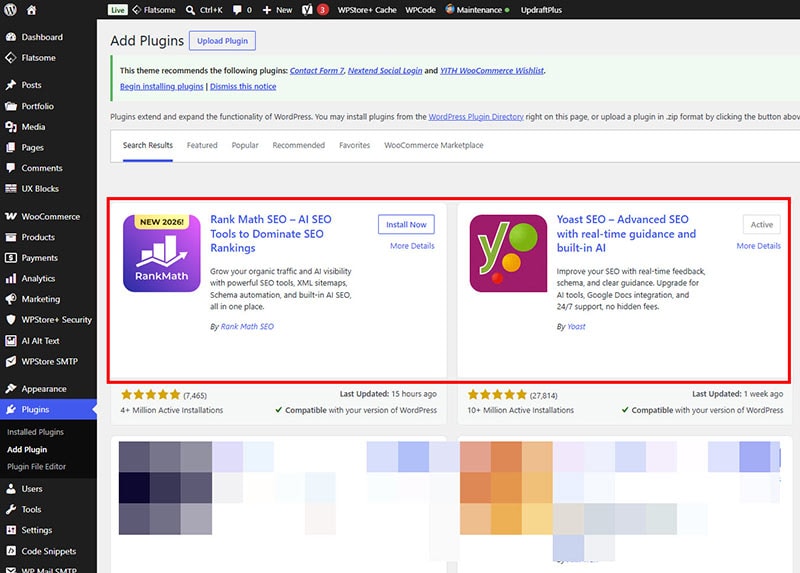Switch to the Favorites tab
This screenshot has height=573, width=800.
(355, 145)
